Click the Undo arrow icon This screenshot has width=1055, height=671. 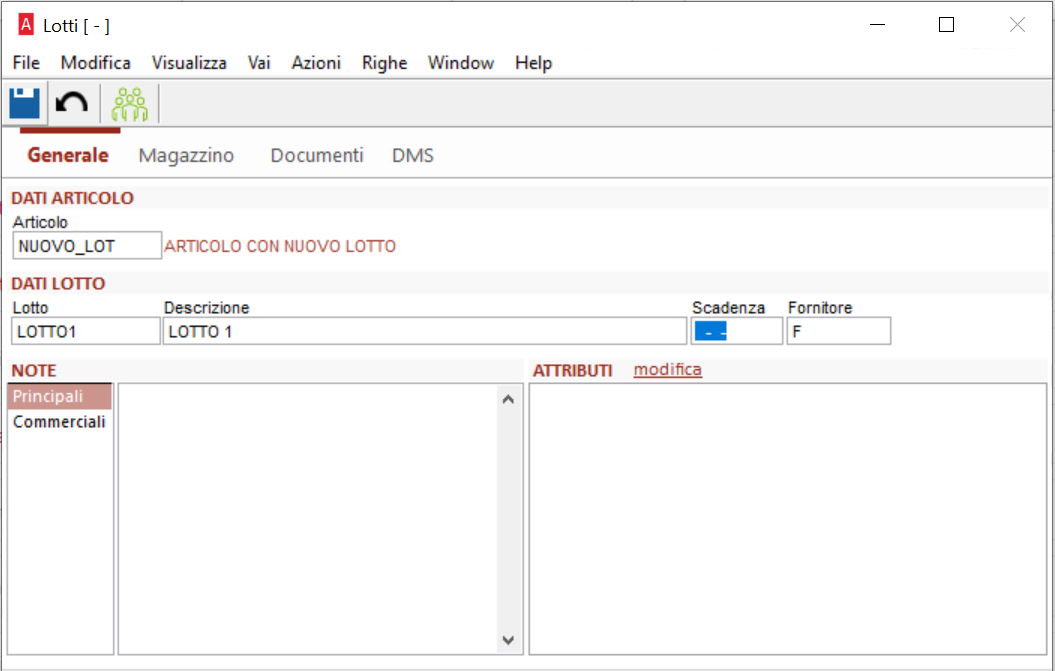pyautogui.click(x=72, y=103)
